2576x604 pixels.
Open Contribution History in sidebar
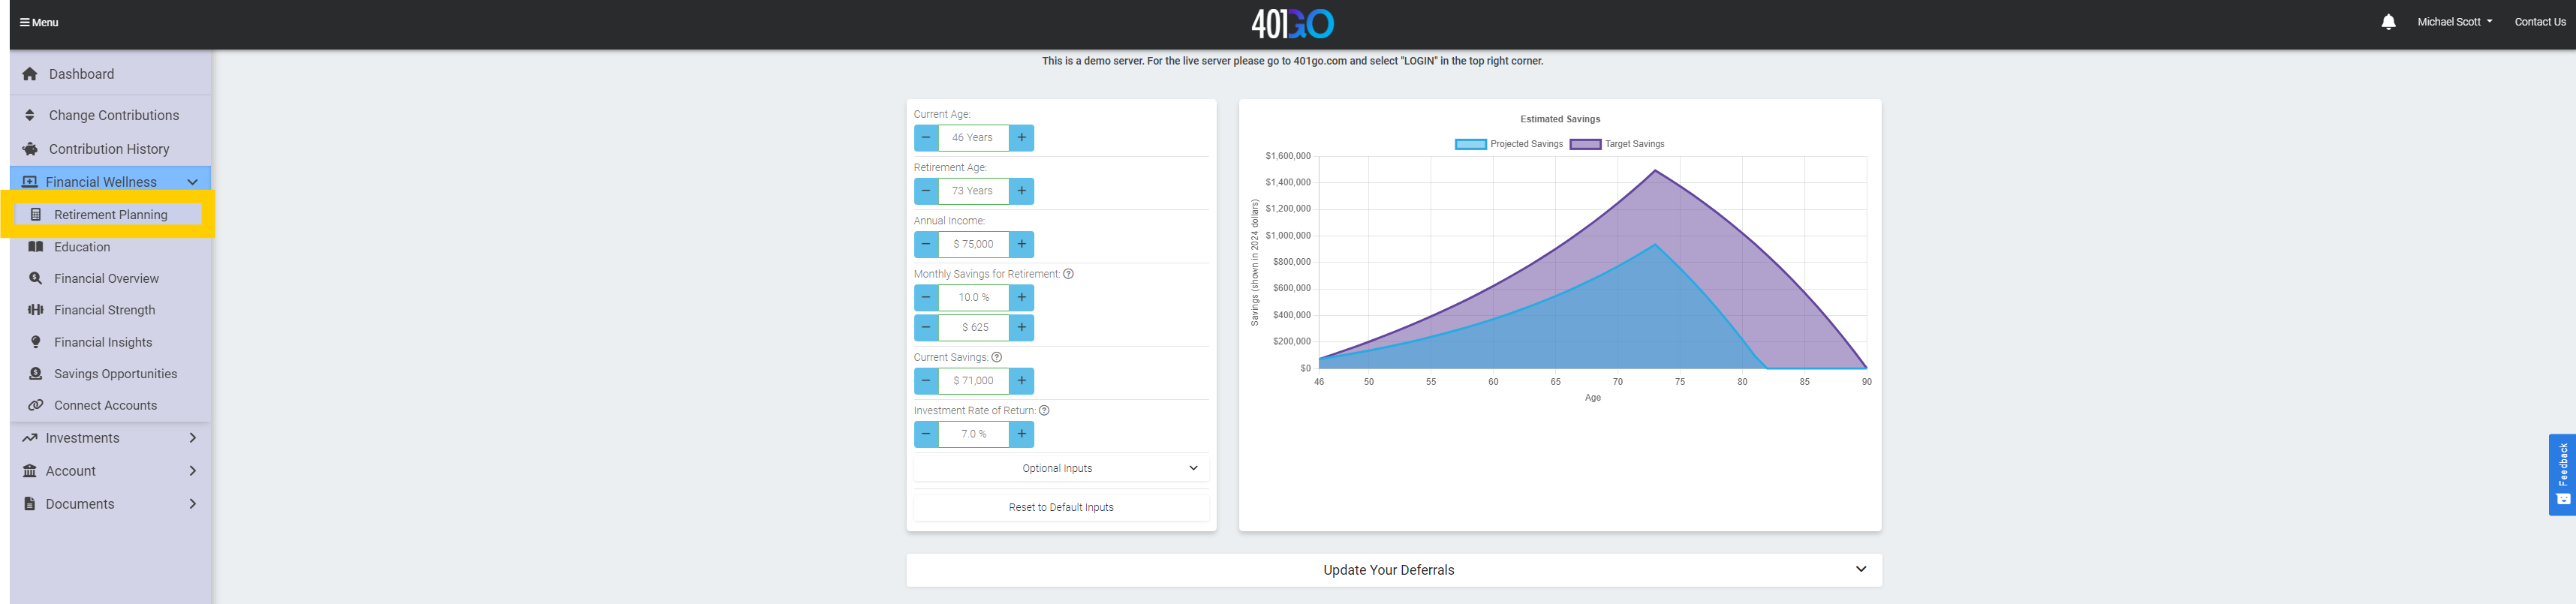coord(109,149)
